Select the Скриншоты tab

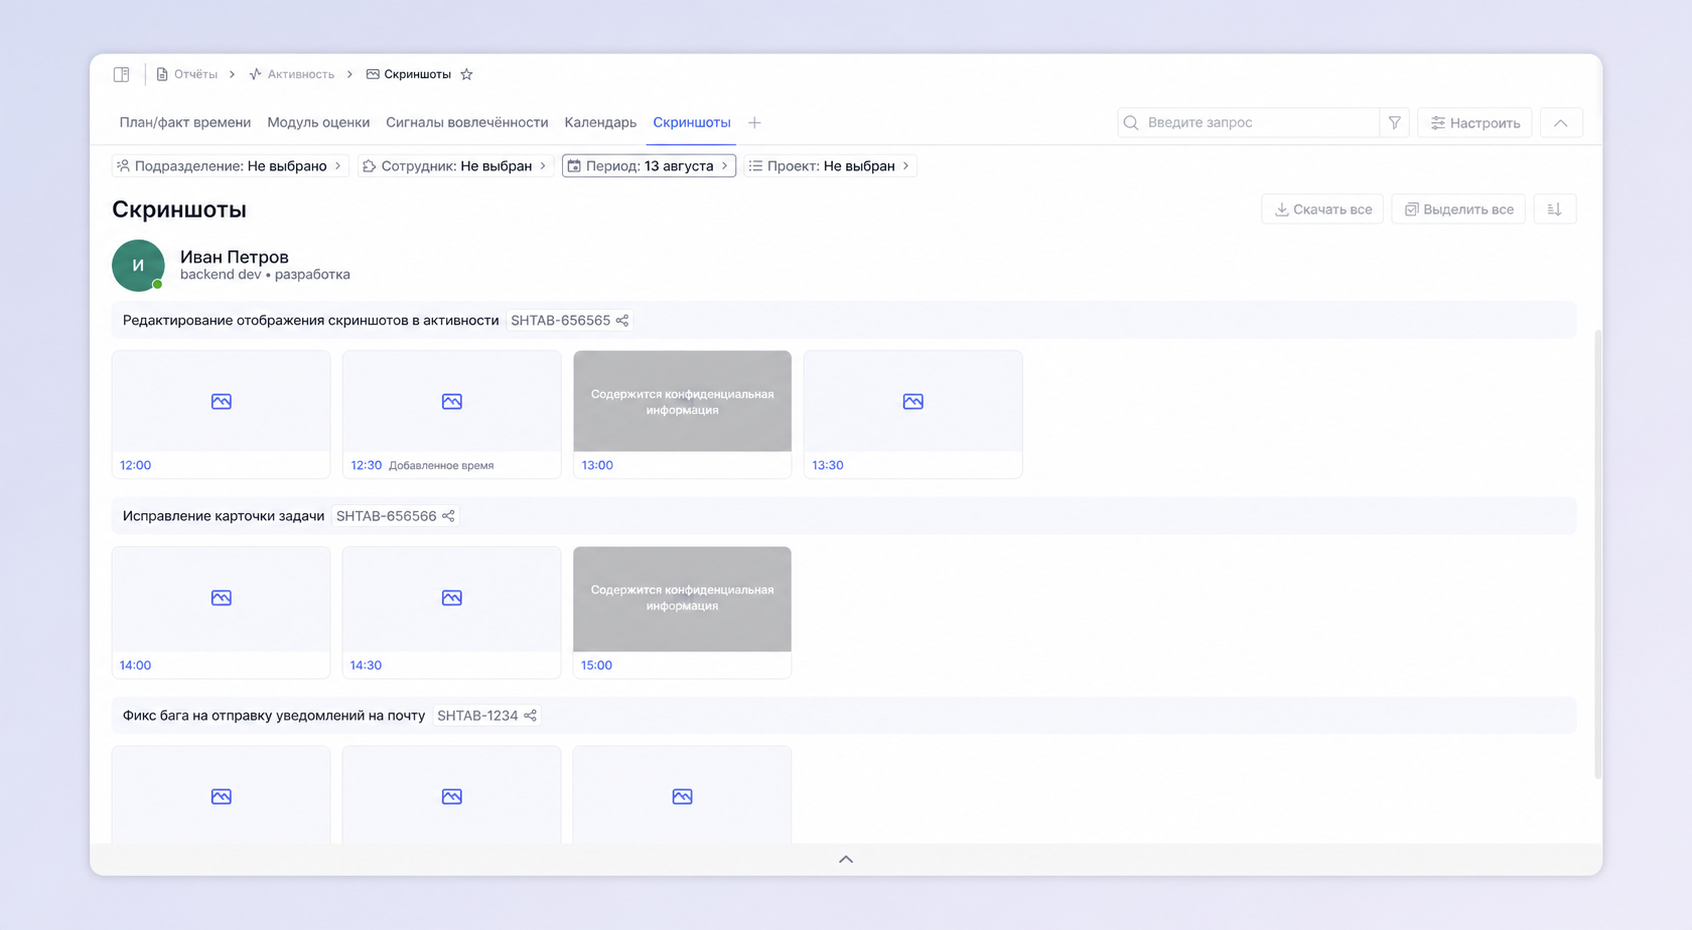pyautogui.click(x=692, y=123)
